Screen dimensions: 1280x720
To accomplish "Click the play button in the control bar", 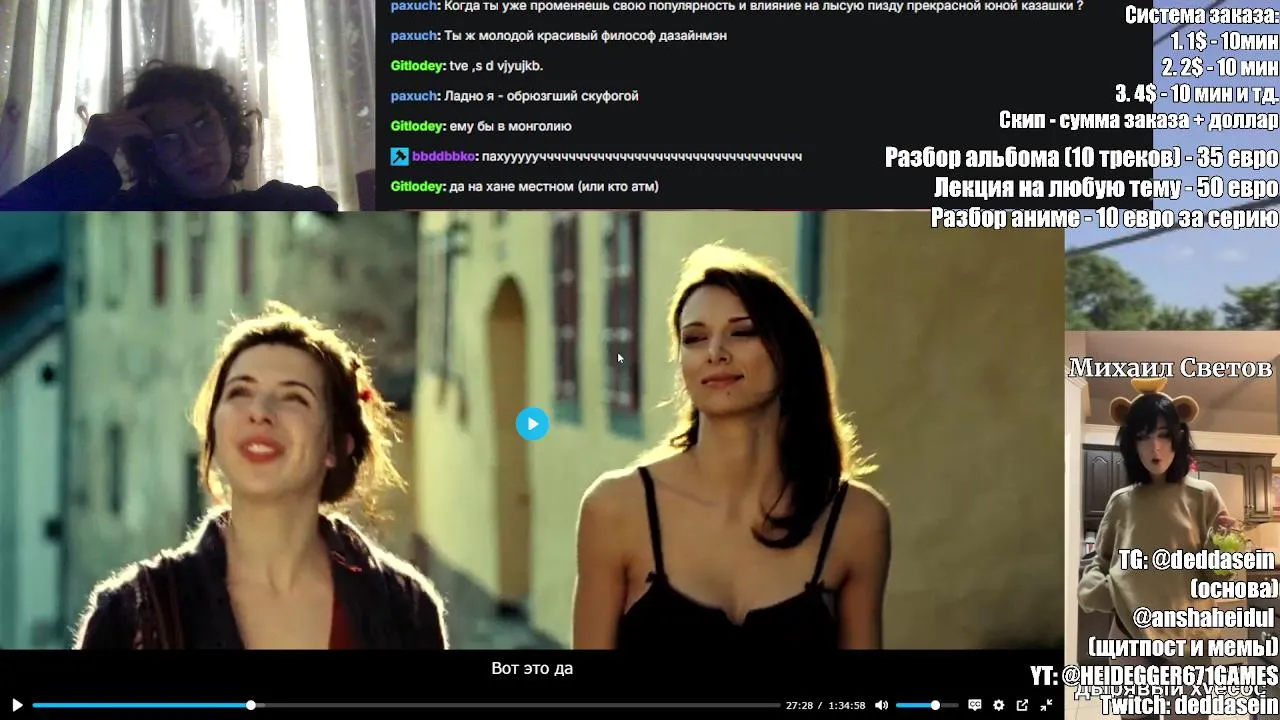I will (17, 705).
